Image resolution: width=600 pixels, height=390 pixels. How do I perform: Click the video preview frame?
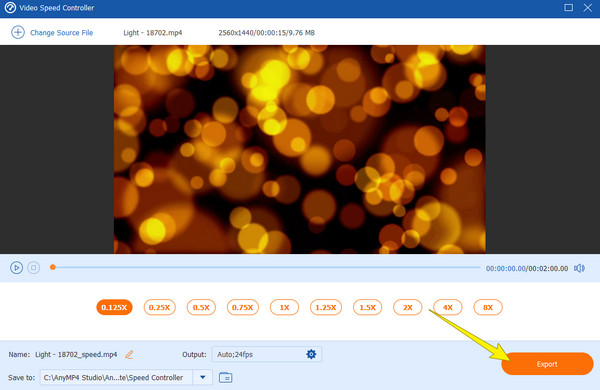pyautogui.click(x=300, y=149)
